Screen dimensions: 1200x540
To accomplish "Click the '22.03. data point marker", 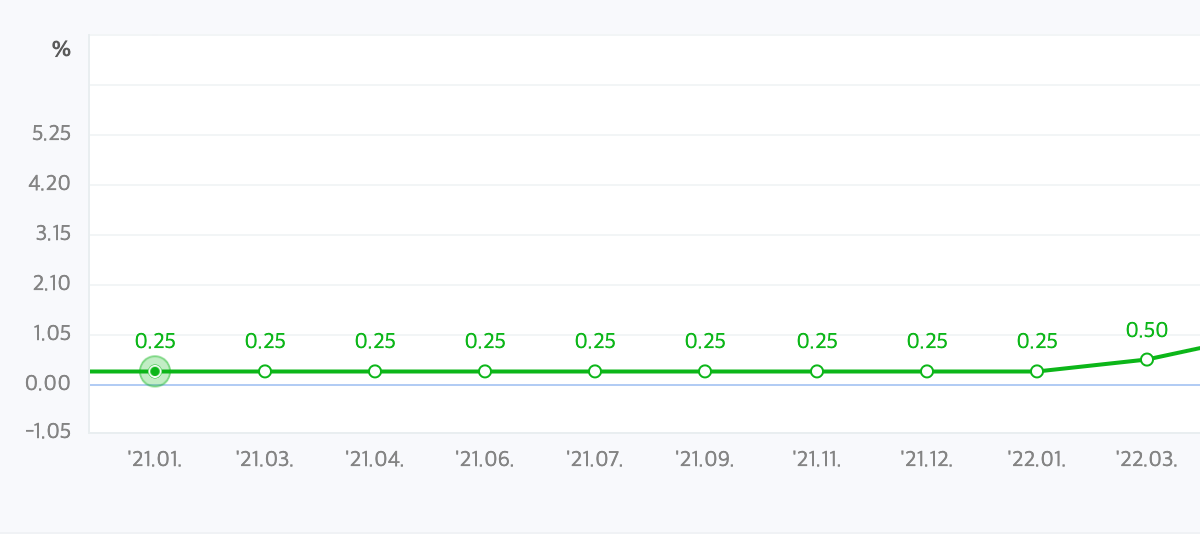I will (1147, 359).
